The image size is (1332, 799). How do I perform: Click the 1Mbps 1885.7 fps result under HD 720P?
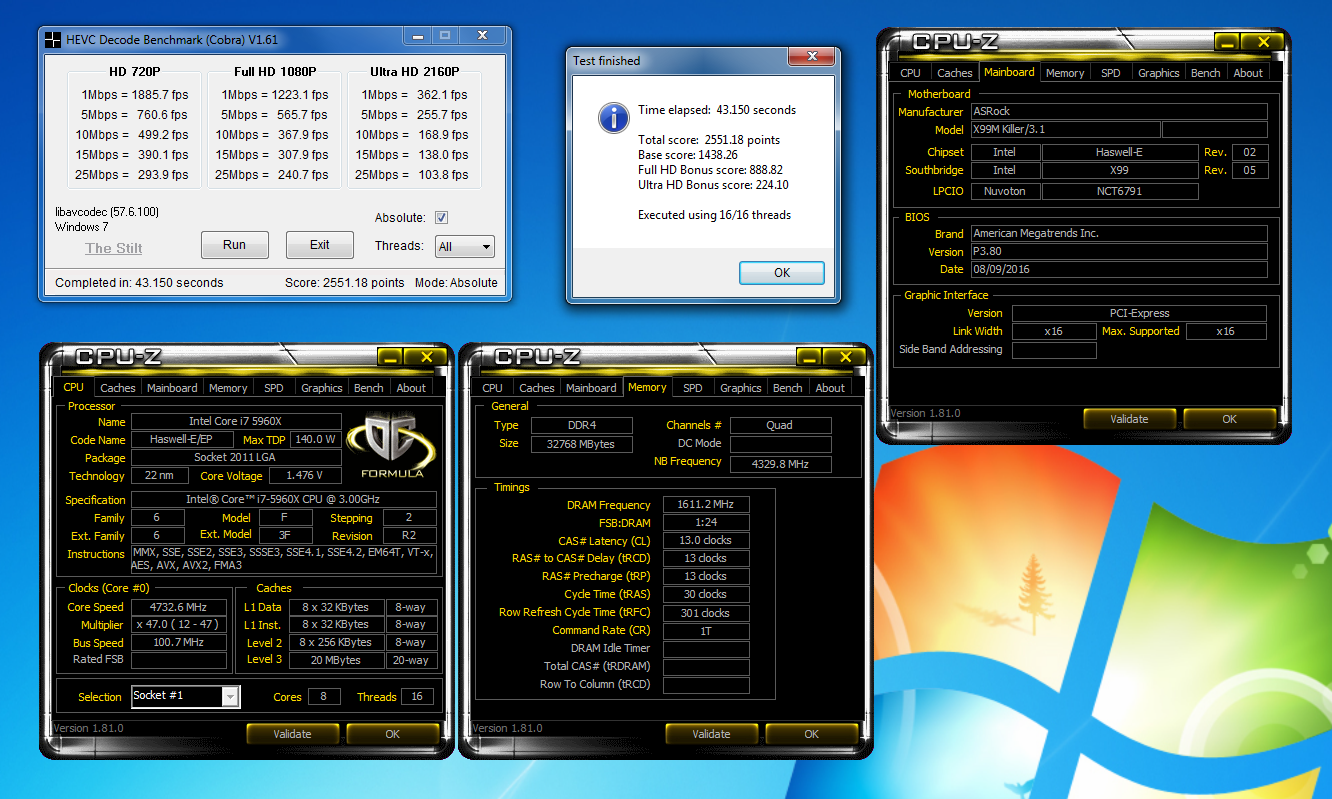(x=135, y=95)
